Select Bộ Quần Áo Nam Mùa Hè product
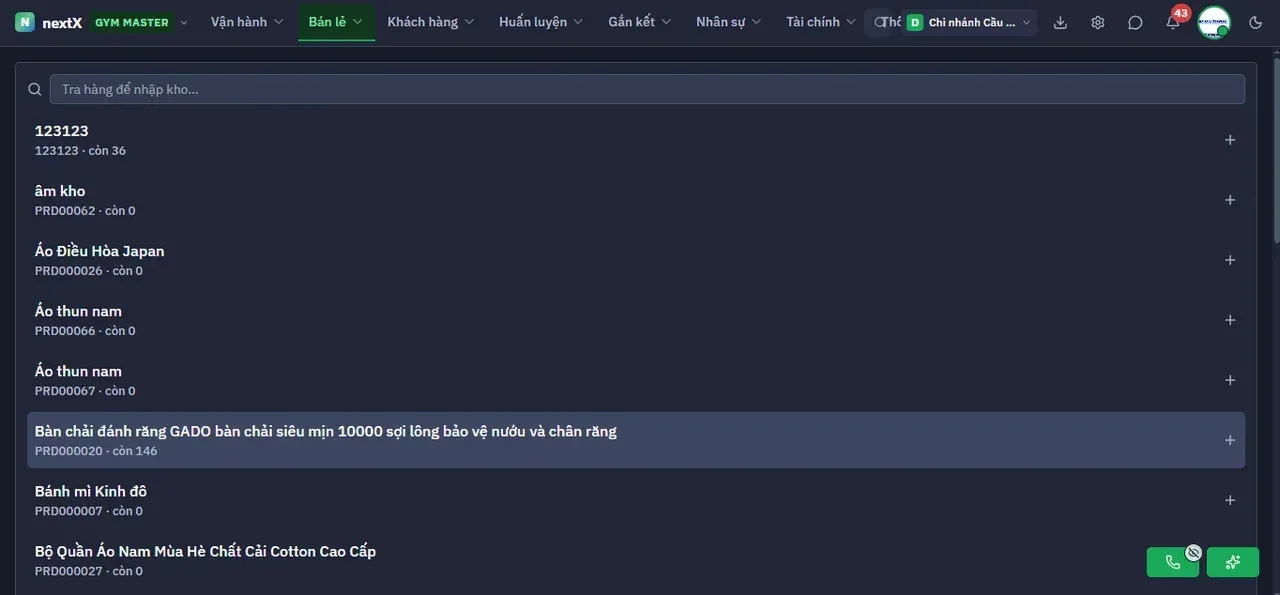The image size is (1280, 595). click(x=205, y=551)
